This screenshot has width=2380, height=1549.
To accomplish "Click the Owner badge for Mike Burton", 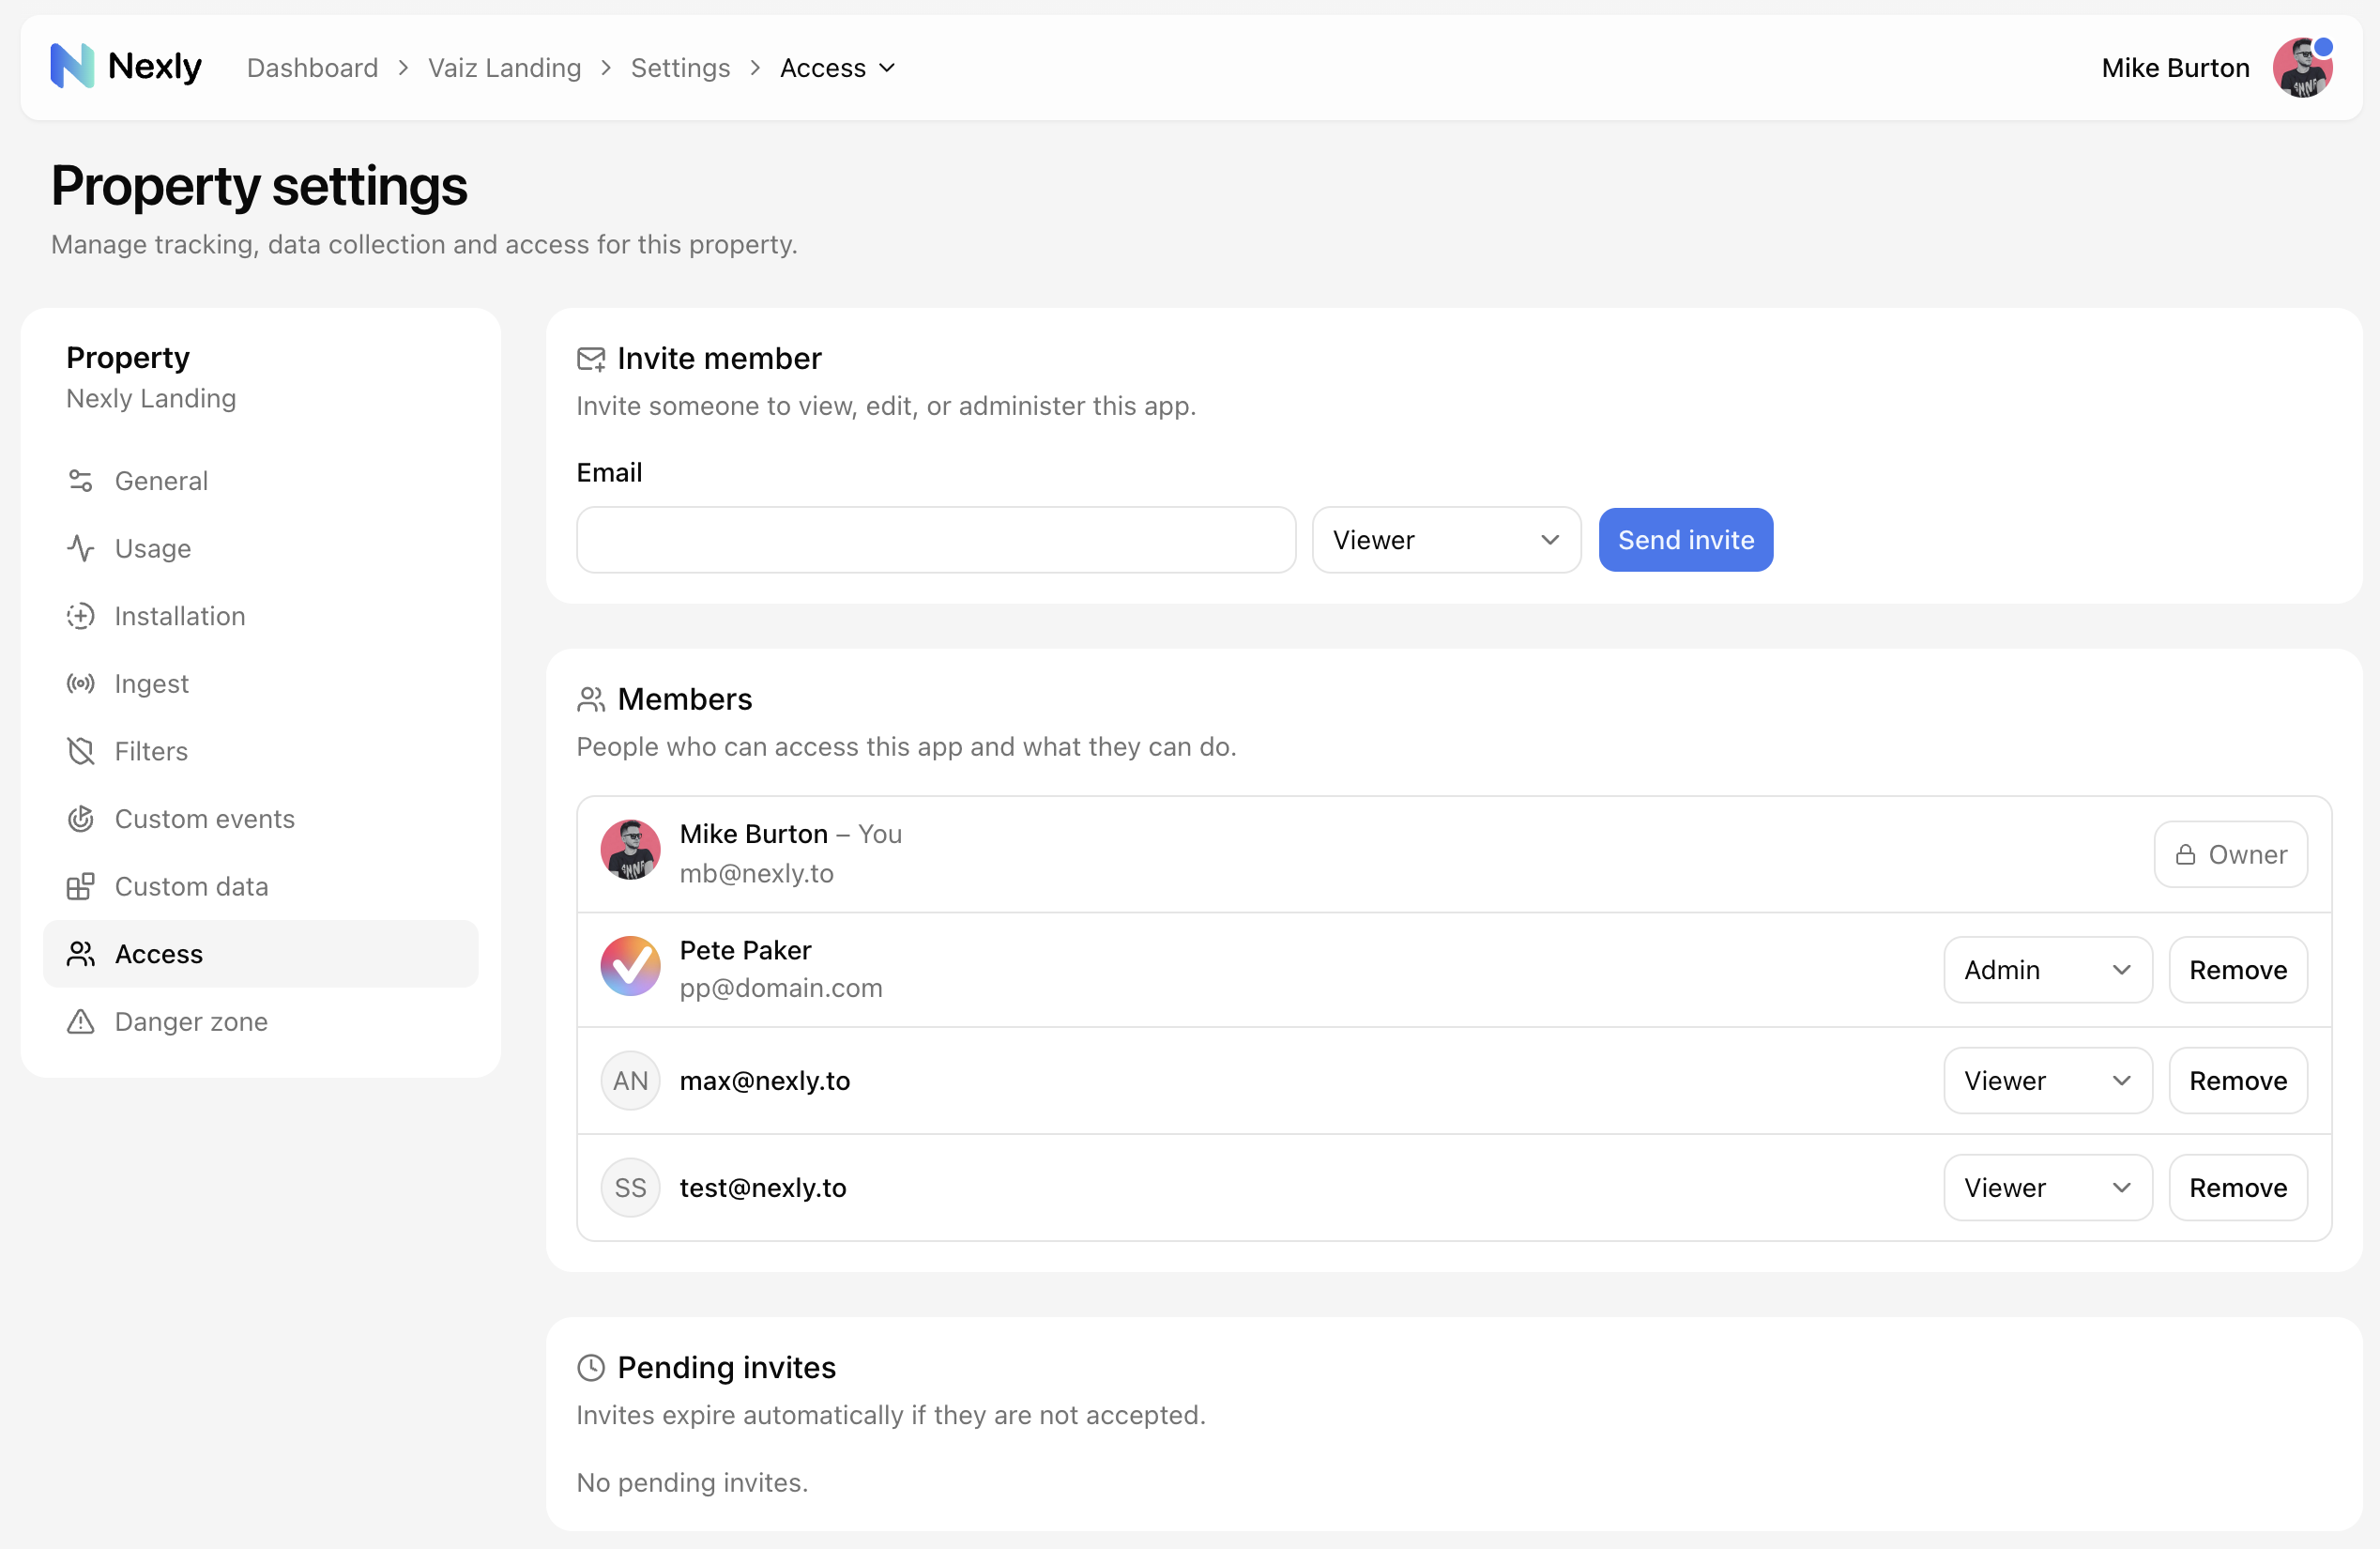I will click(2231, 855).
